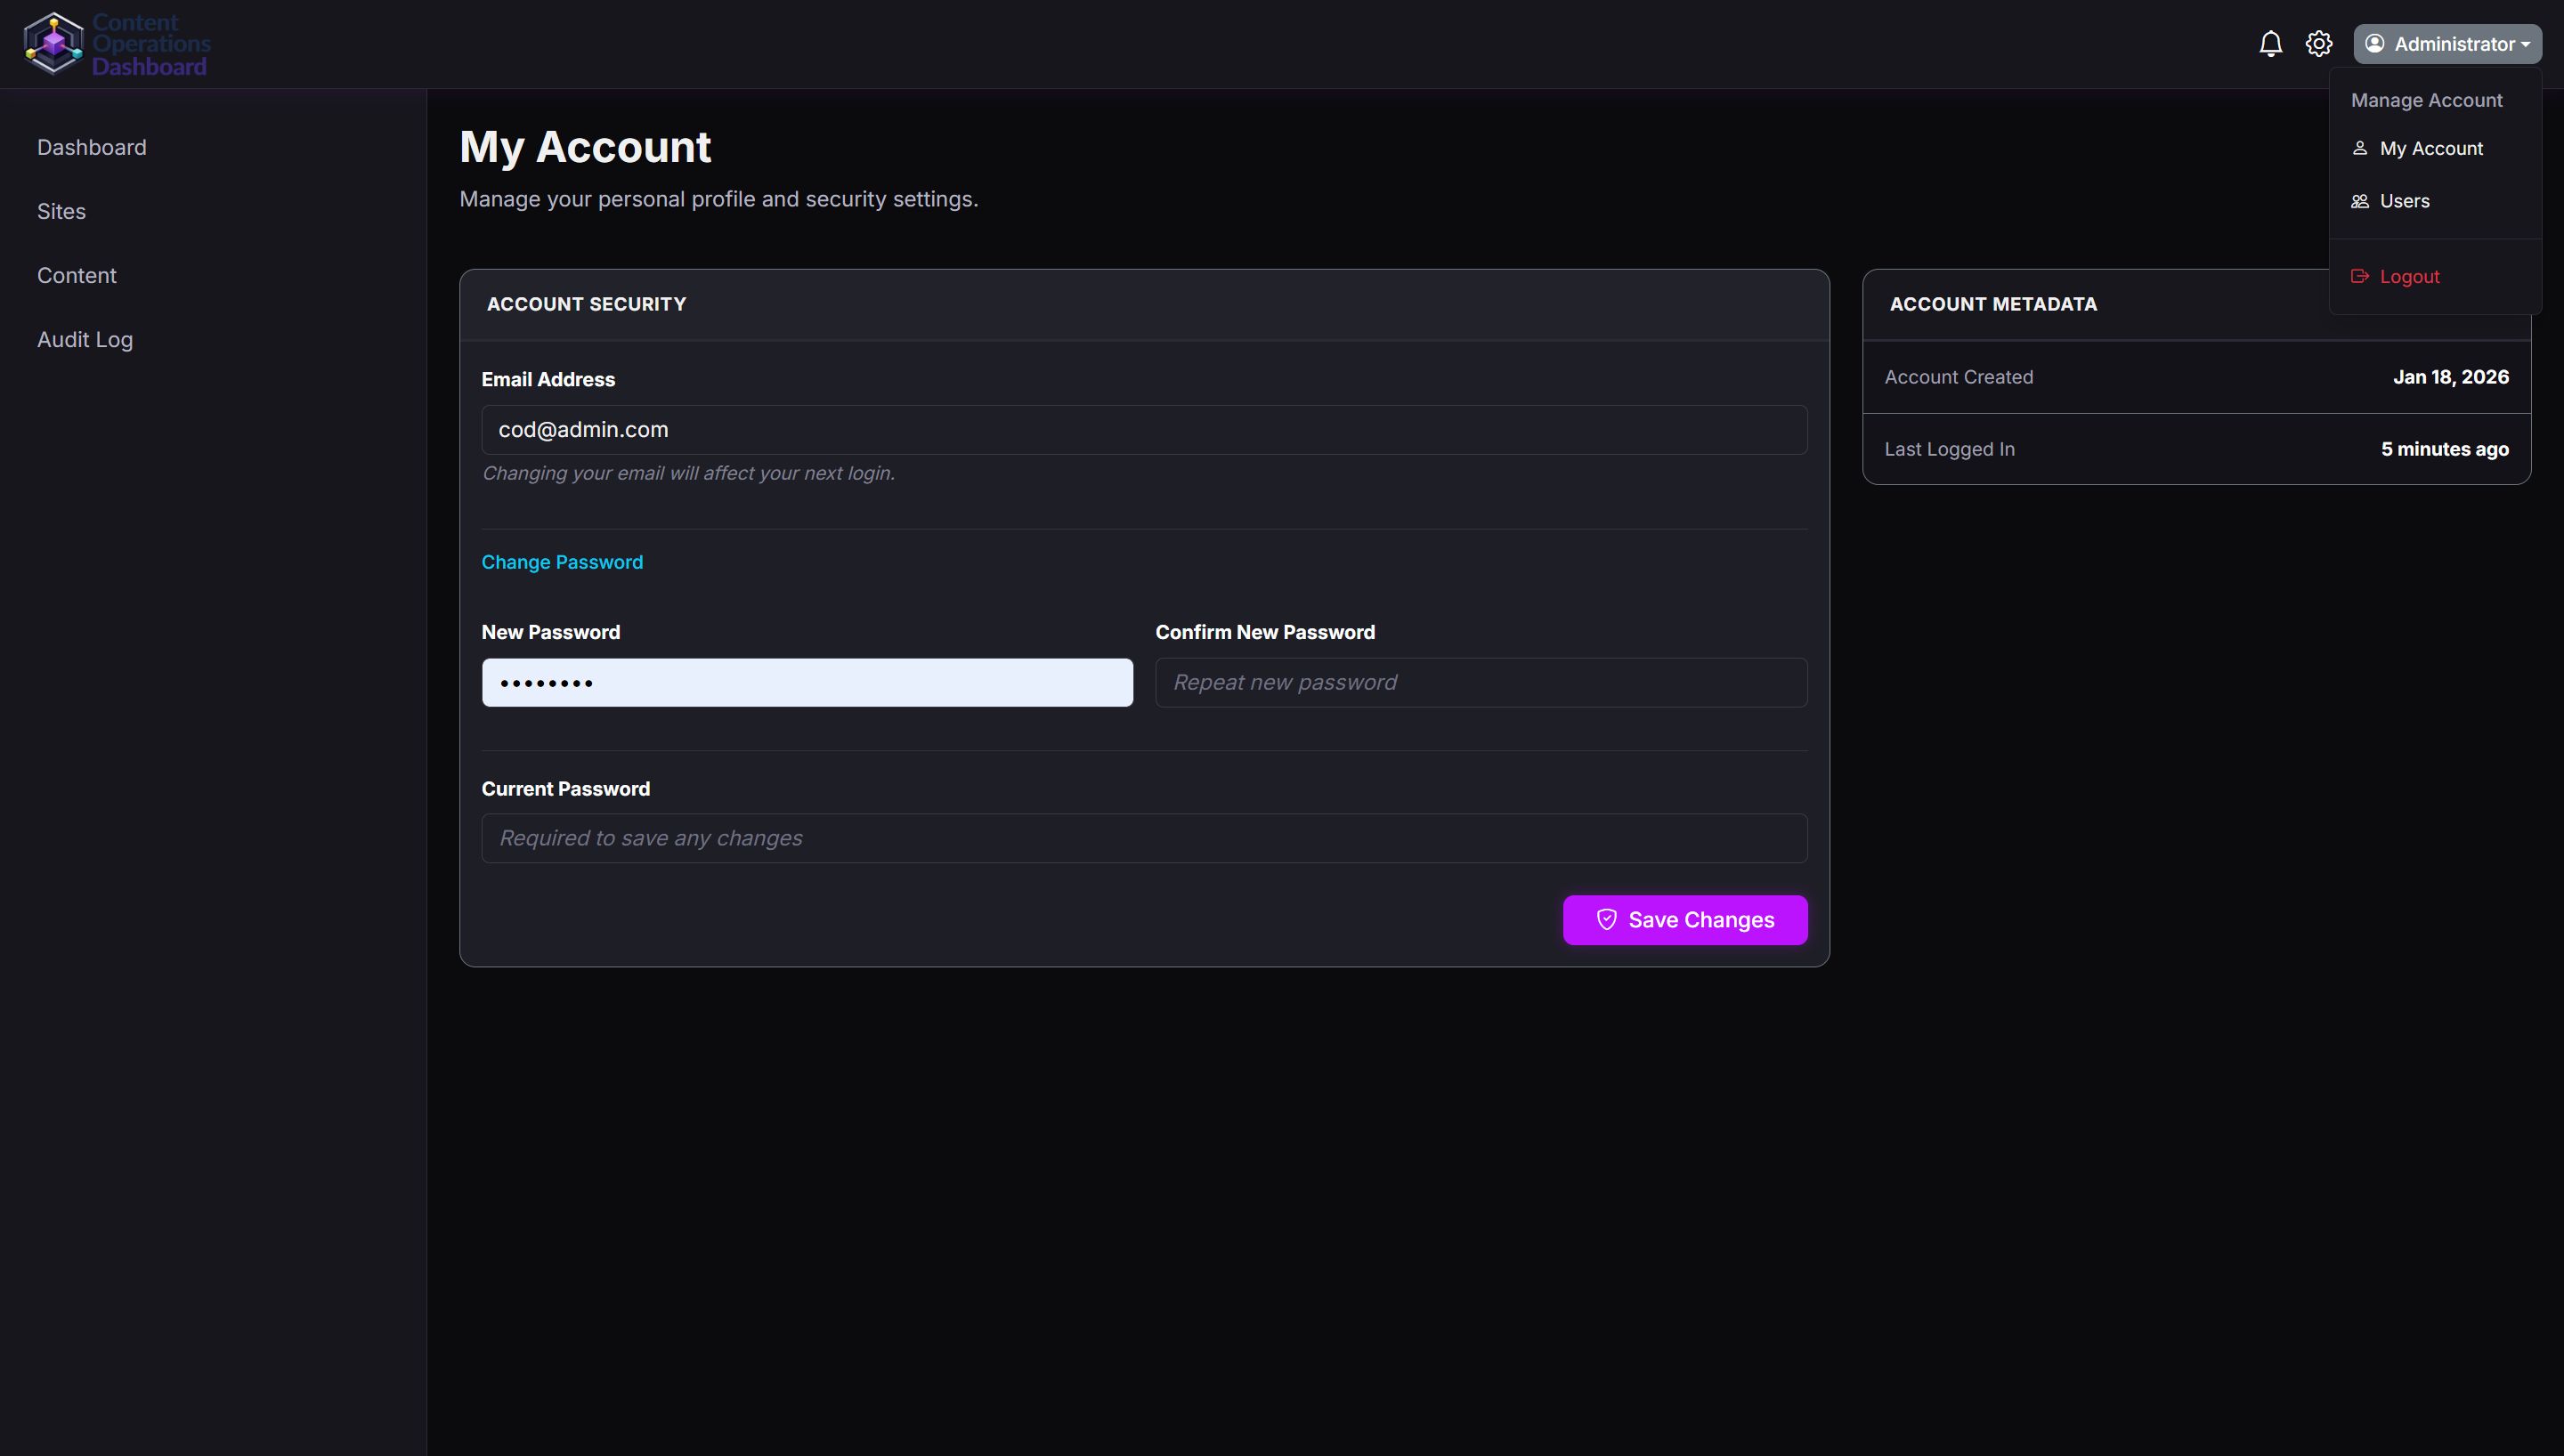Viewport: 2564px width, 1456px height.
Task: Open the notifications bell icon
Action: tap(2270, 44)
